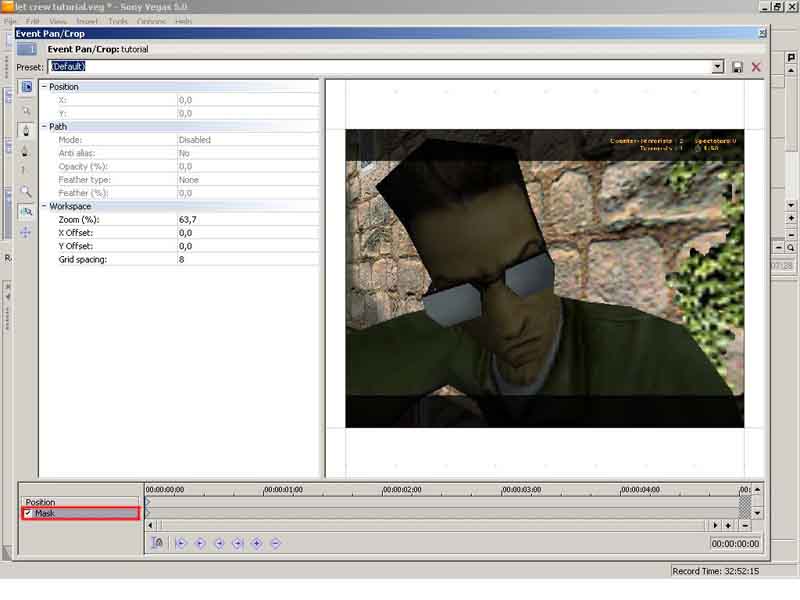Select the Anchor Creation pen tool

pos(27,130)
